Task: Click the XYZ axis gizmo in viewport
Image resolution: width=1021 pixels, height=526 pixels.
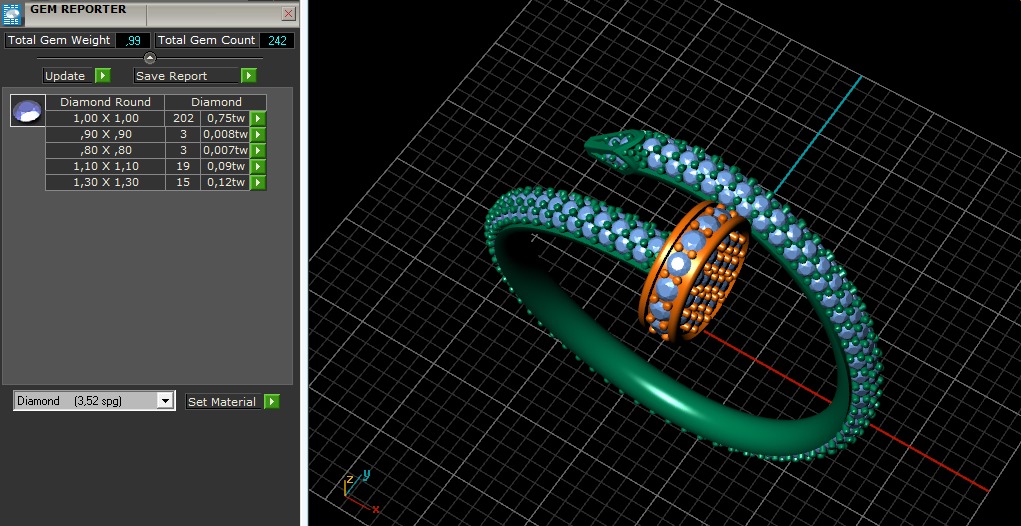Action: (x=361, y=491)
